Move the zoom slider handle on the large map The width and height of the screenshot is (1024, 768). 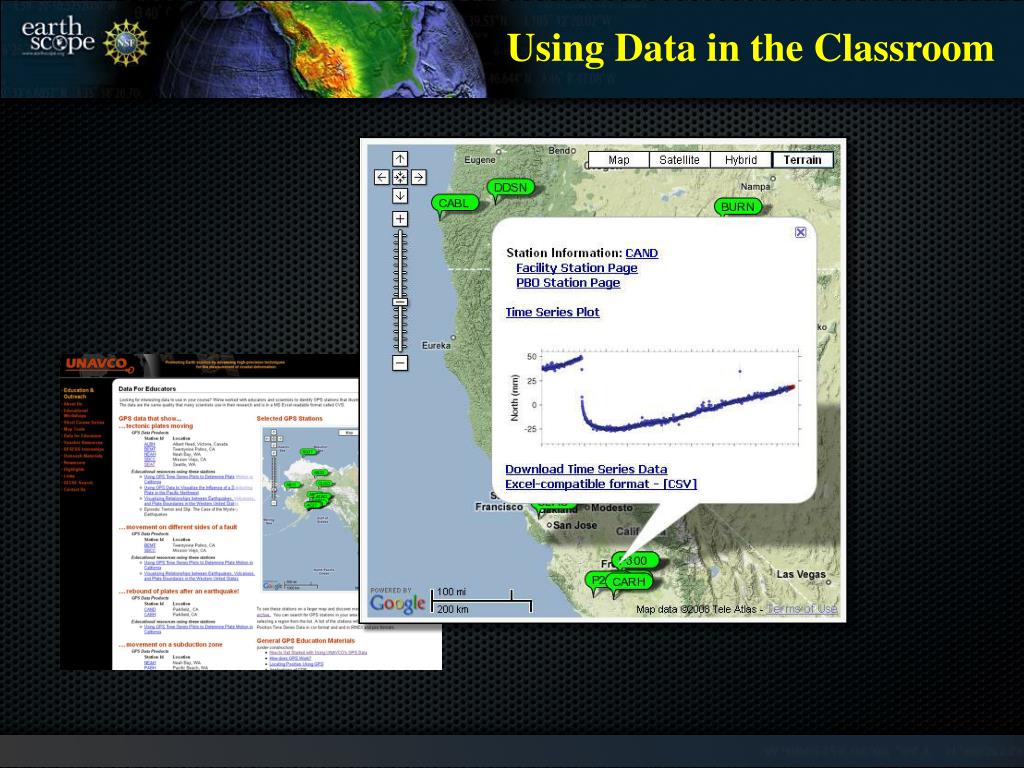click(x=400, y=302)
